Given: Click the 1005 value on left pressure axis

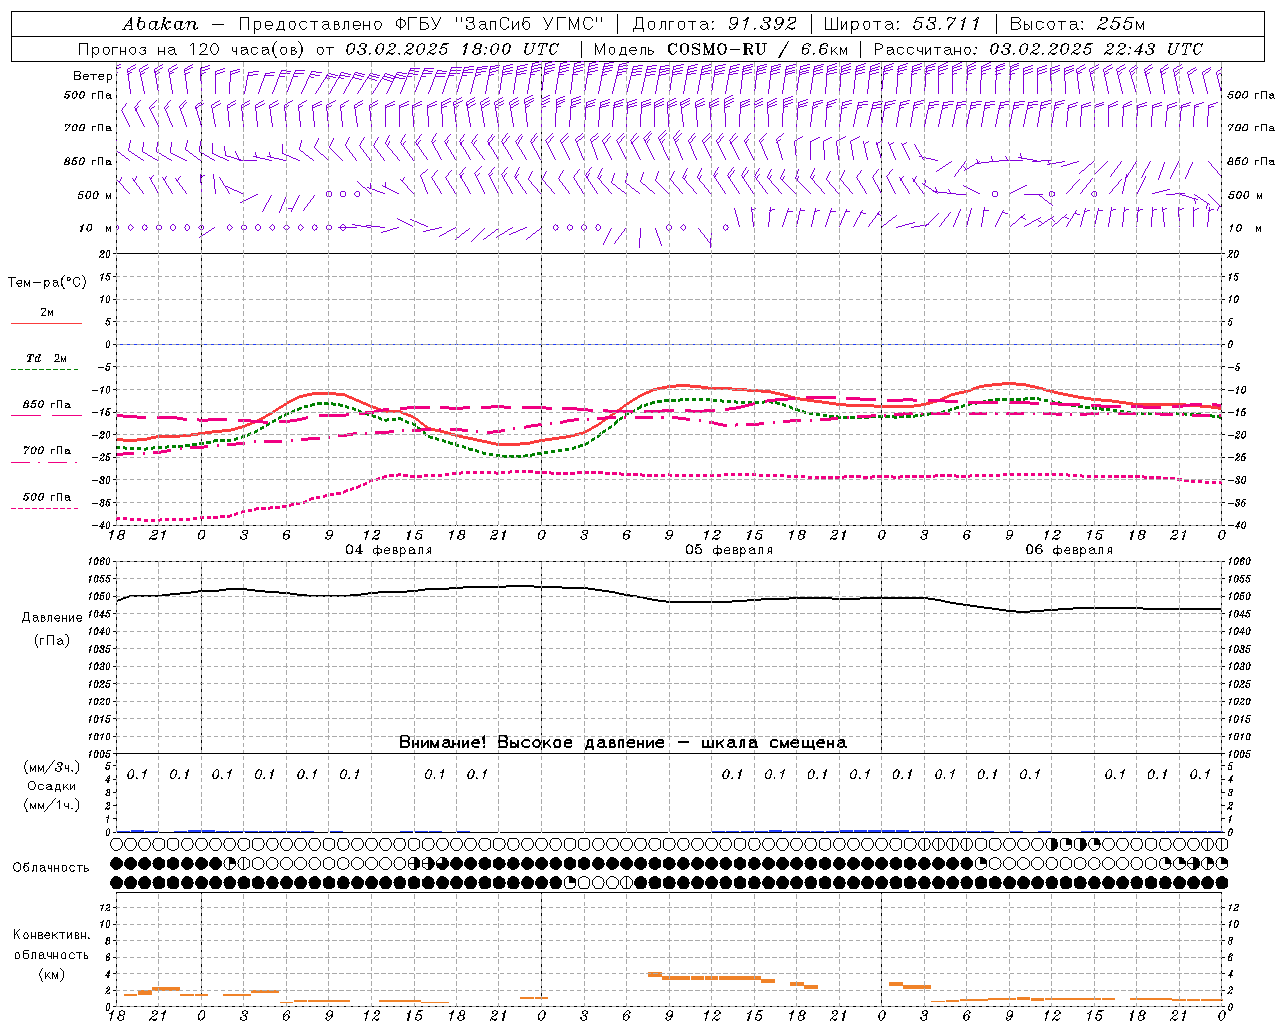Looking at the screenshot, I should coord(100,753).
